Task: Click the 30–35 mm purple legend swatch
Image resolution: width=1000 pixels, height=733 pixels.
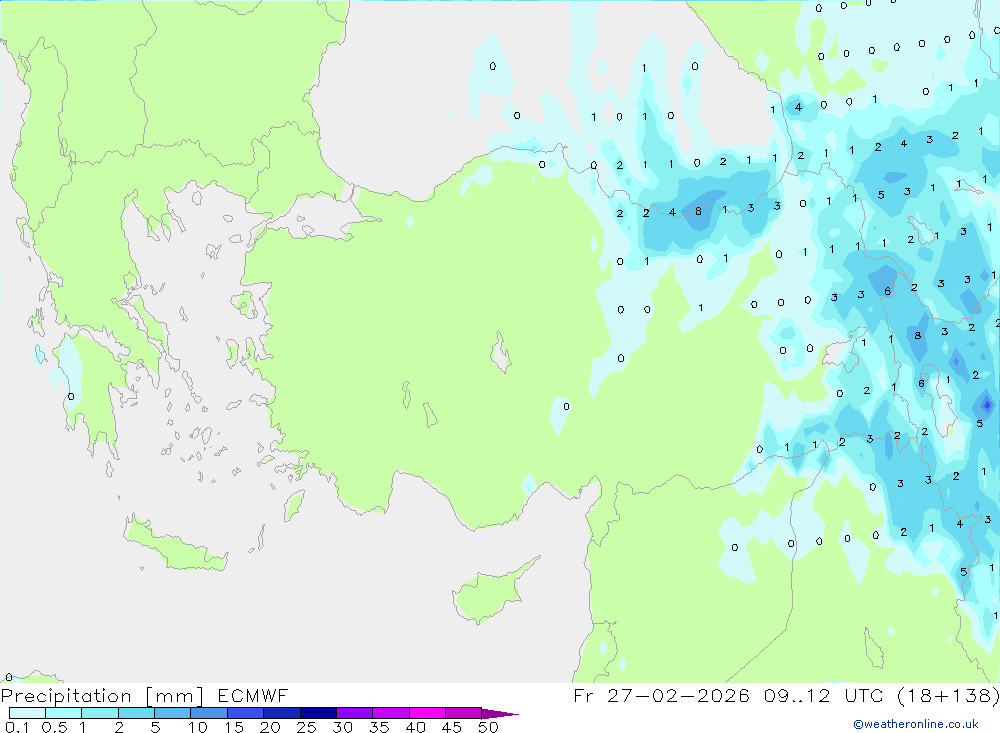Action: point(355,713)
